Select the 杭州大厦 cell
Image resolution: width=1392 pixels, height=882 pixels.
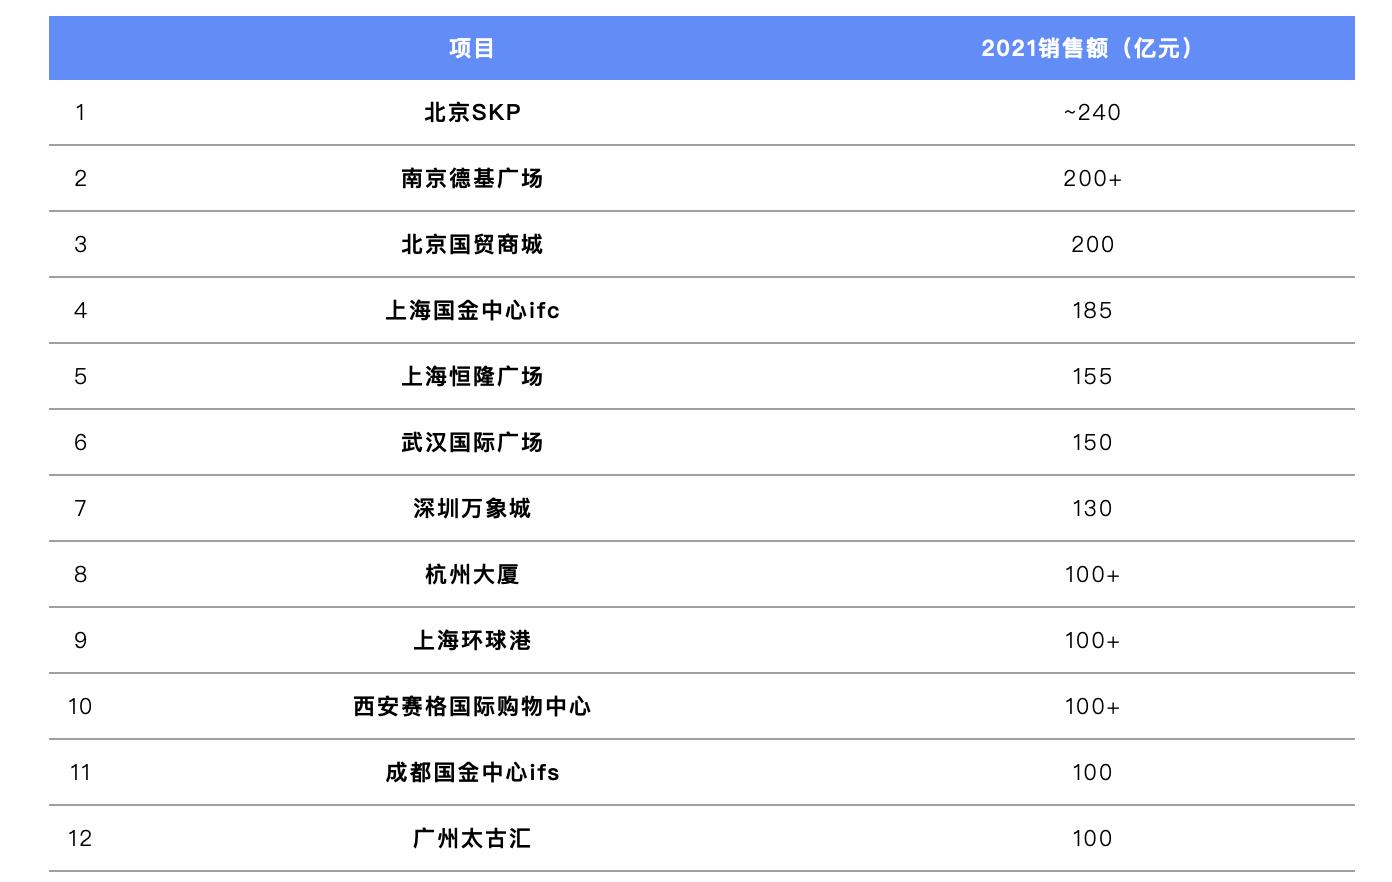pos(472,574)
